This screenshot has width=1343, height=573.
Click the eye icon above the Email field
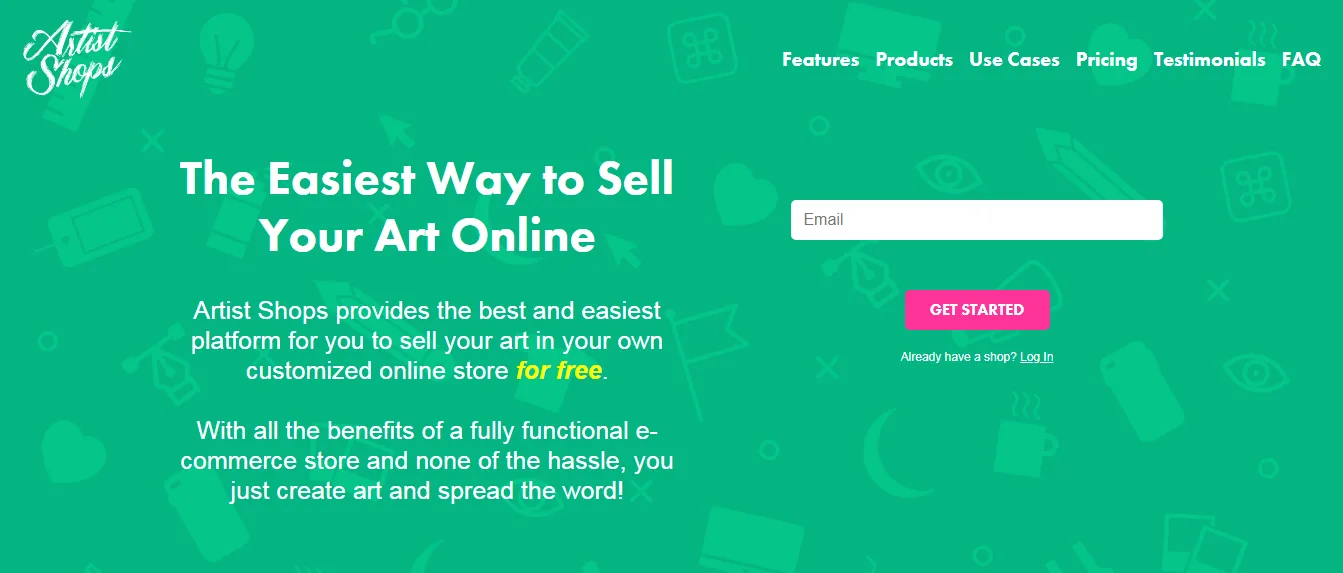pos(948,172)
